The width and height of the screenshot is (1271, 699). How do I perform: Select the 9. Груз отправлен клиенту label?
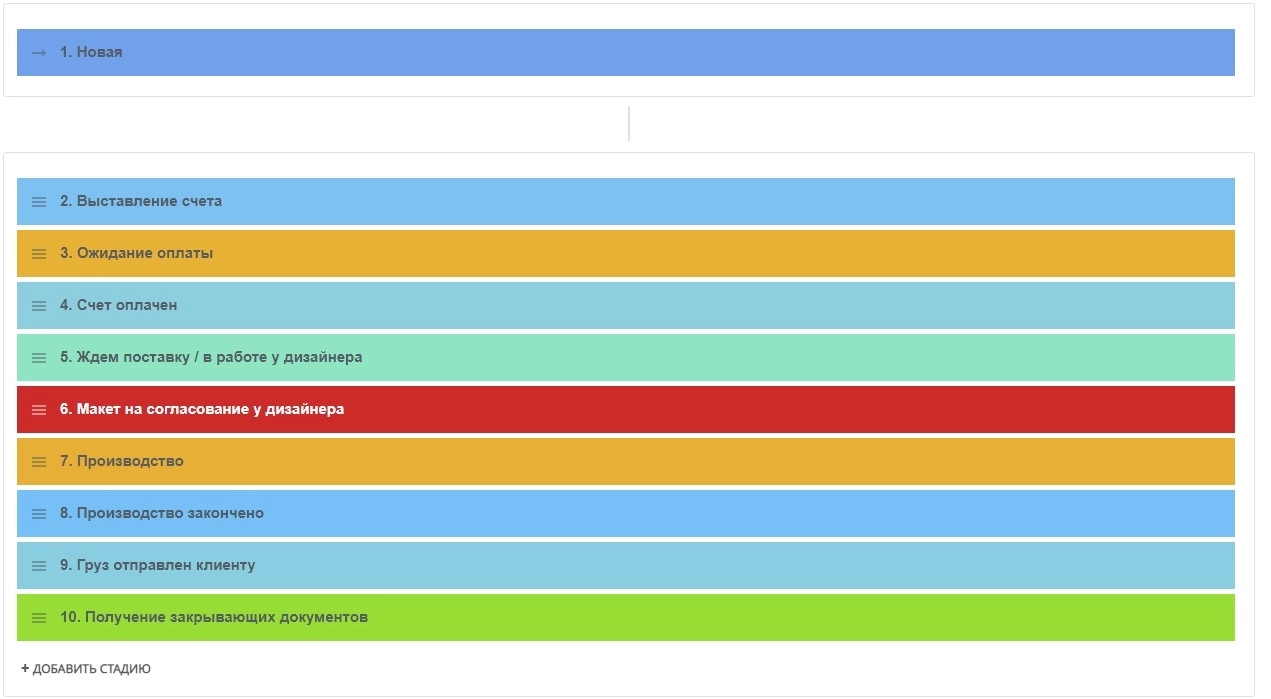(x=157, y=565)
